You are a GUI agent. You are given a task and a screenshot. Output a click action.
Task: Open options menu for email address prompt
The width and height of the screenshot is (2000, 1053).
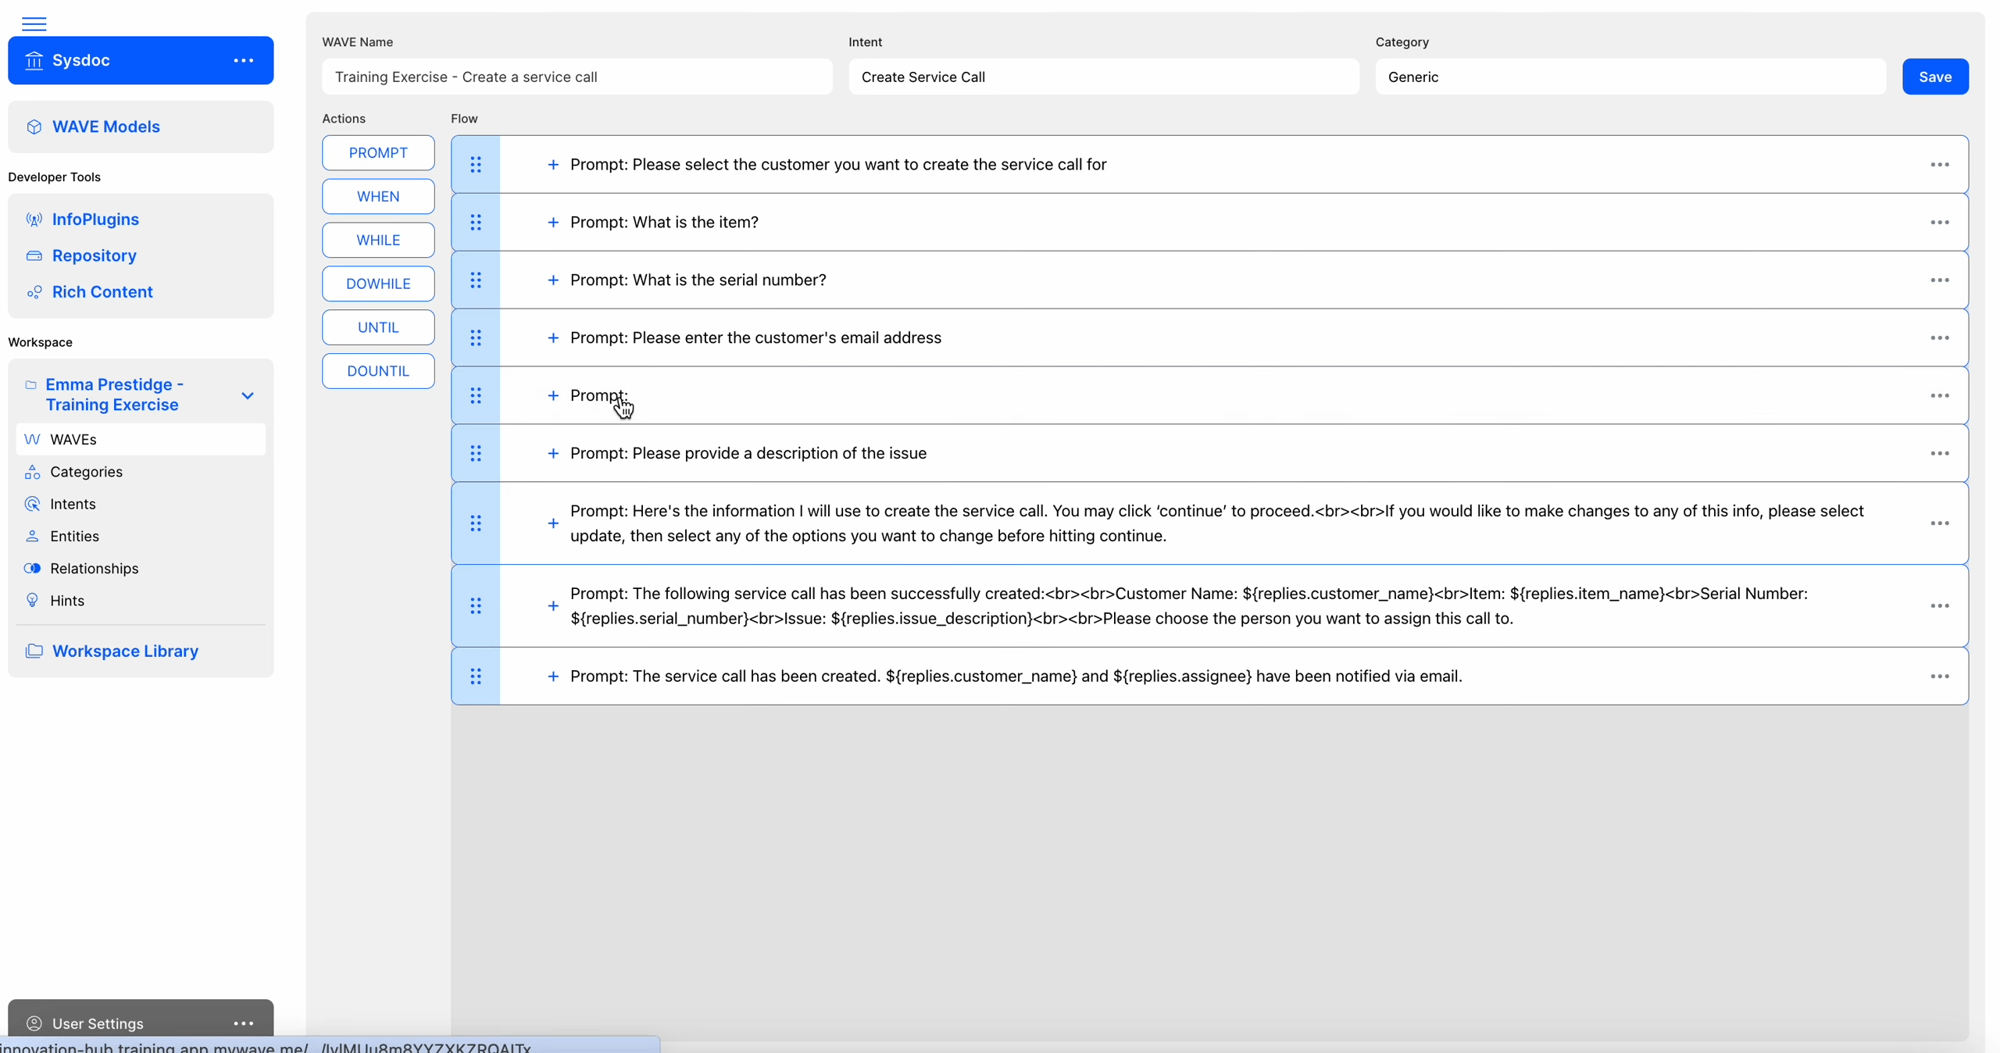point(1939,338)
